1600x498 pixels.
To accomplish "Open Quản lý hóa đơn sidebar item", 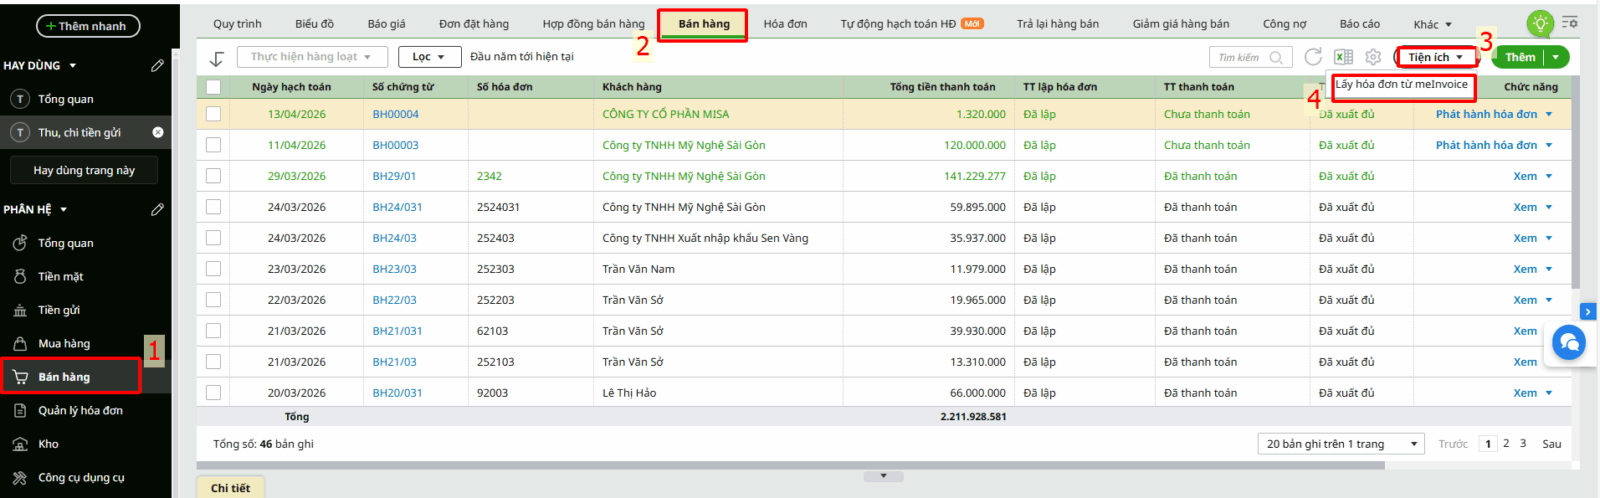I will (80, 410).
